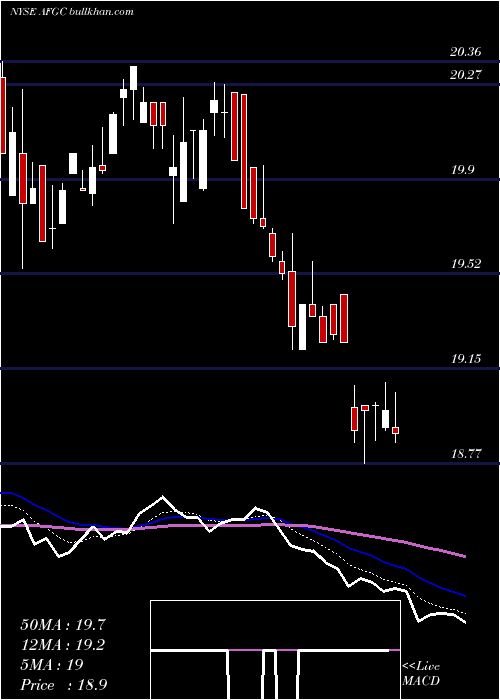Click the 19.52 price level label

[x=466, y=263]
